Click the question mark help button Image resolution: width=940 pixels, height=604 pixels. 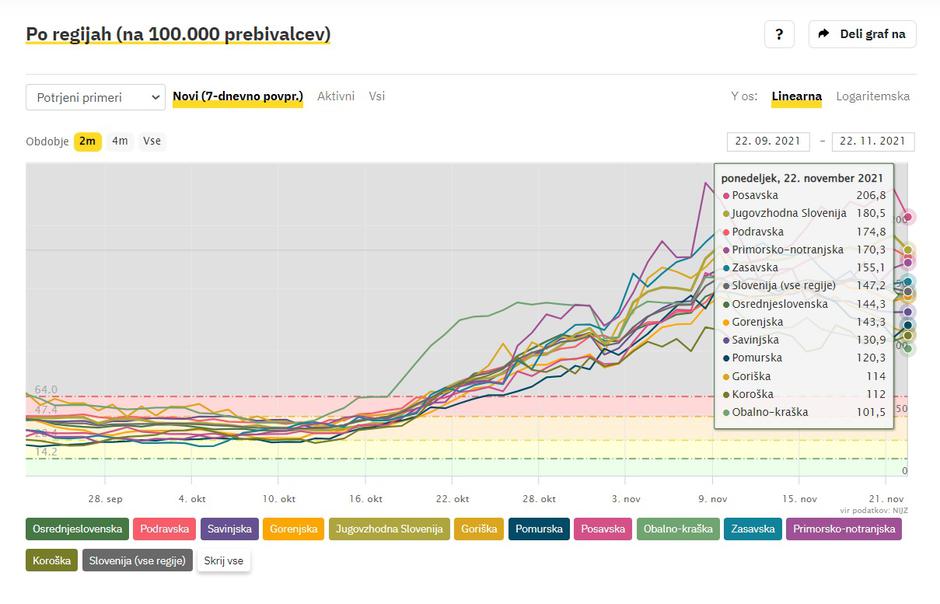[779, 34]
